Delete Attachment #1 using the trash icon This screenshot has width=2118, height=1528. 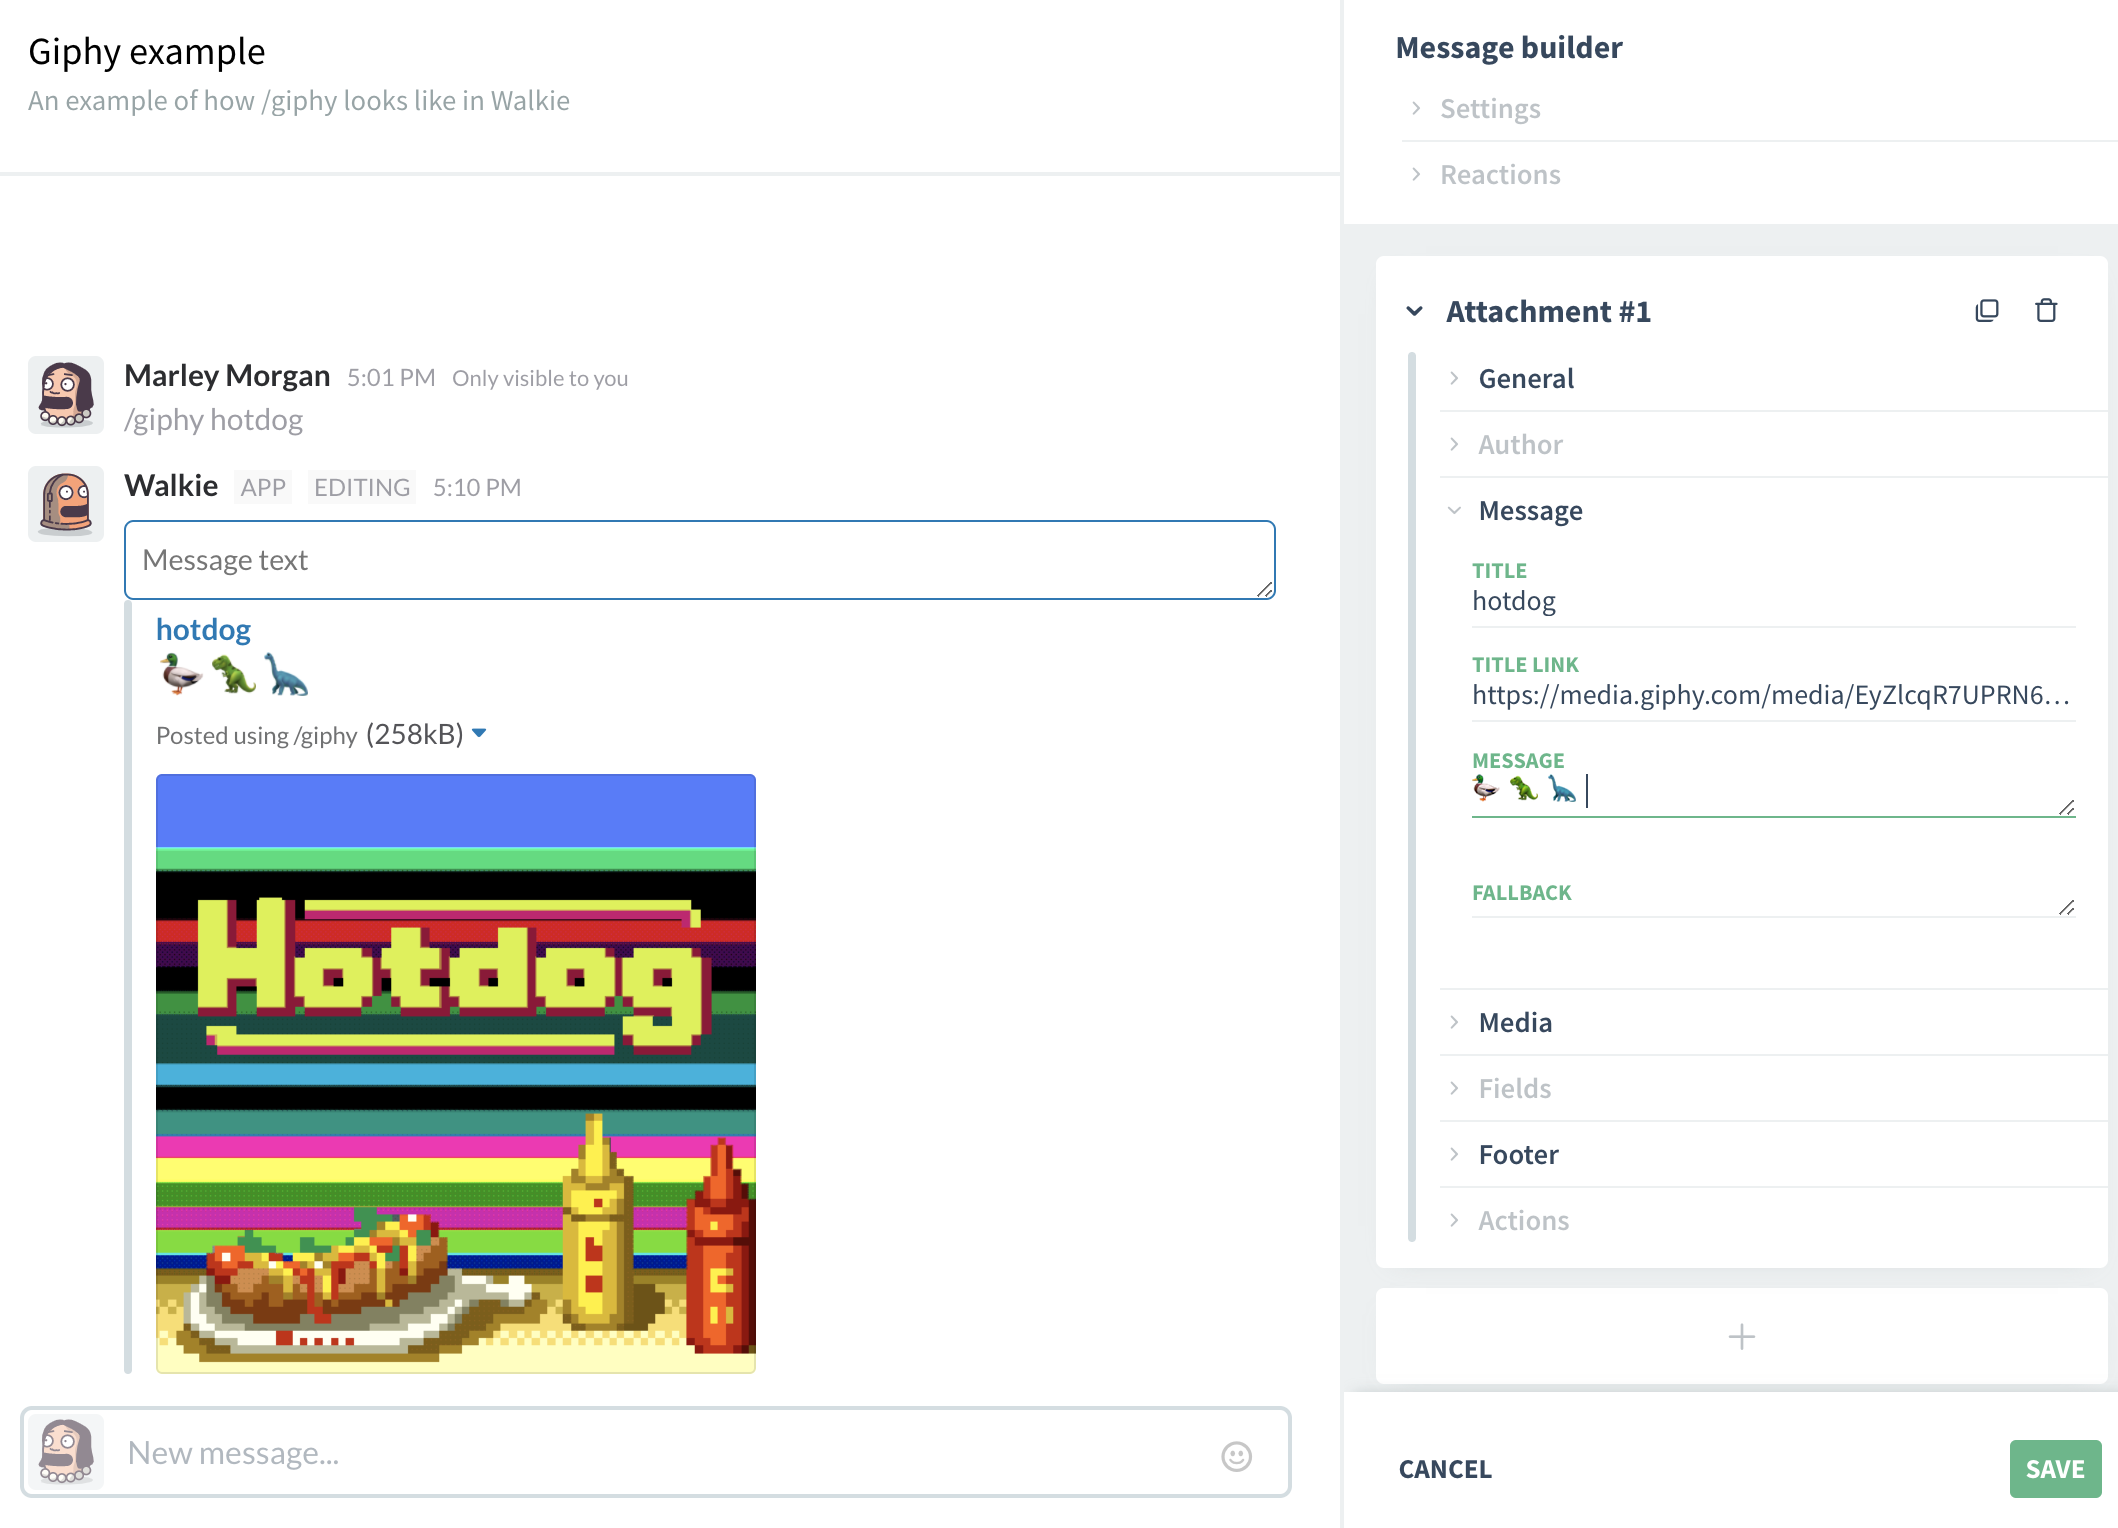click(2046, 311)
